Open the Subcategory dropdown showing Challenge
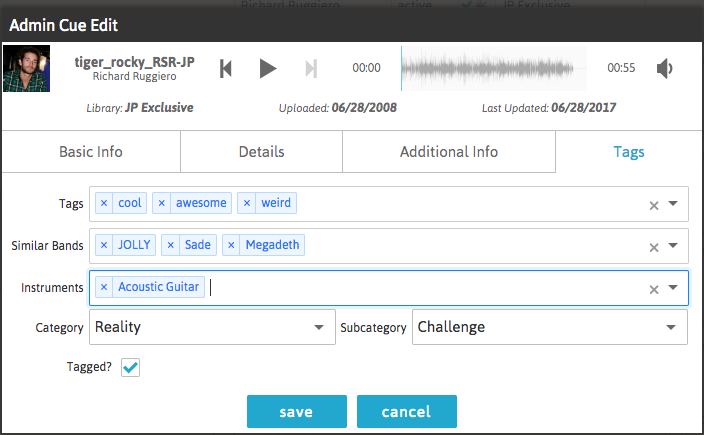The width and height of the screenshot is (704, 435). (x=550, y=327)
